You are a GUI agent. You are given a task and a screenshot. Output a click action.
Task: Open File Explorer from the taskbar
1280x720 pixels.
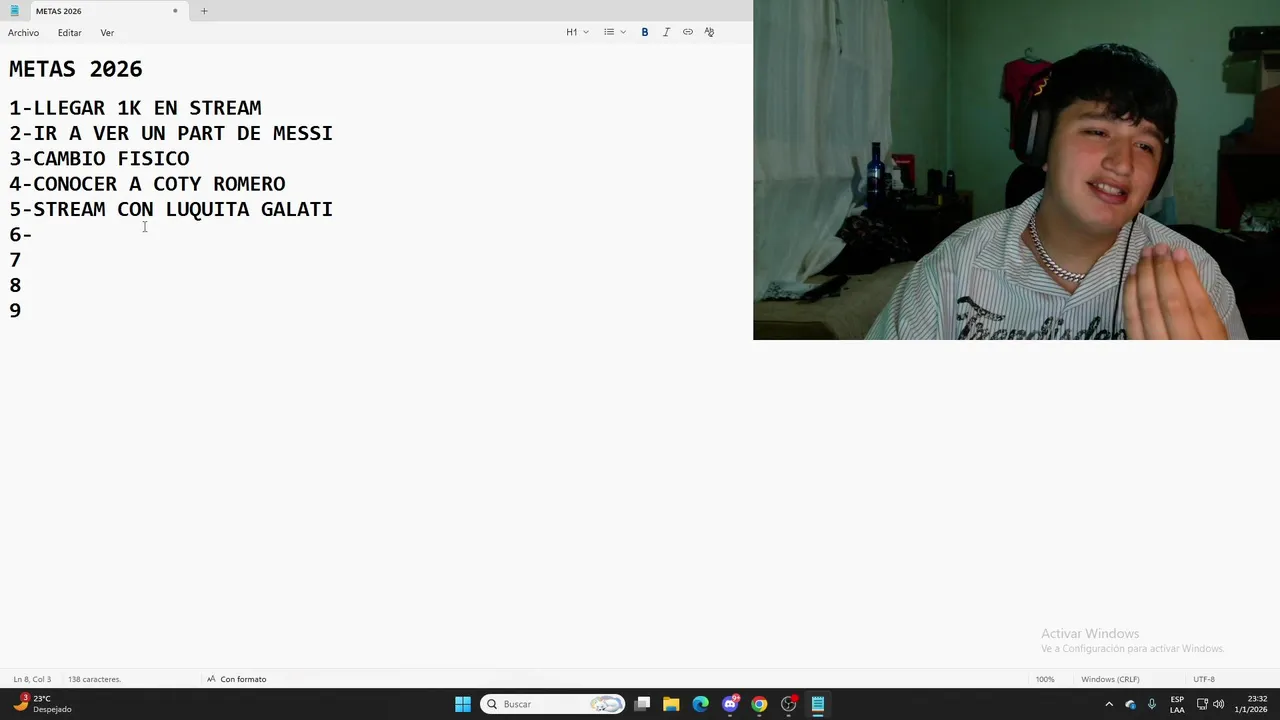tap(671, 704)
